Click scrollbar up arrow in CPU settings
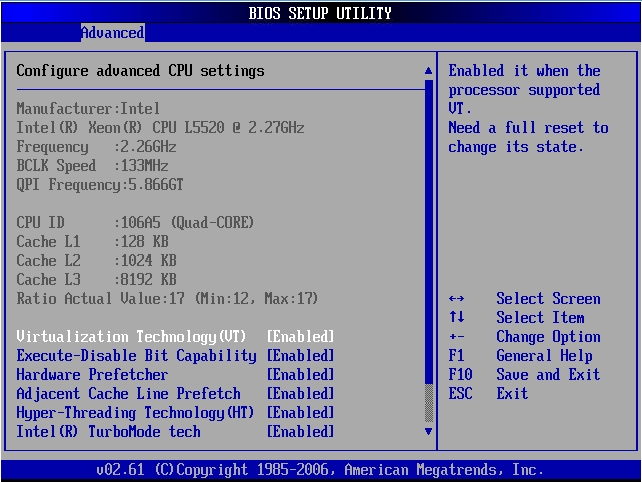 (x=428, y=71)
